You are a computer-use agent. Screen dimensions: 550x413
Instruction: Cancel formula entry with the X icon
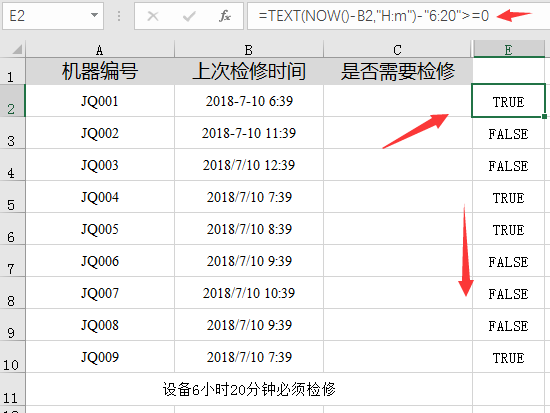tap(153, 16)
